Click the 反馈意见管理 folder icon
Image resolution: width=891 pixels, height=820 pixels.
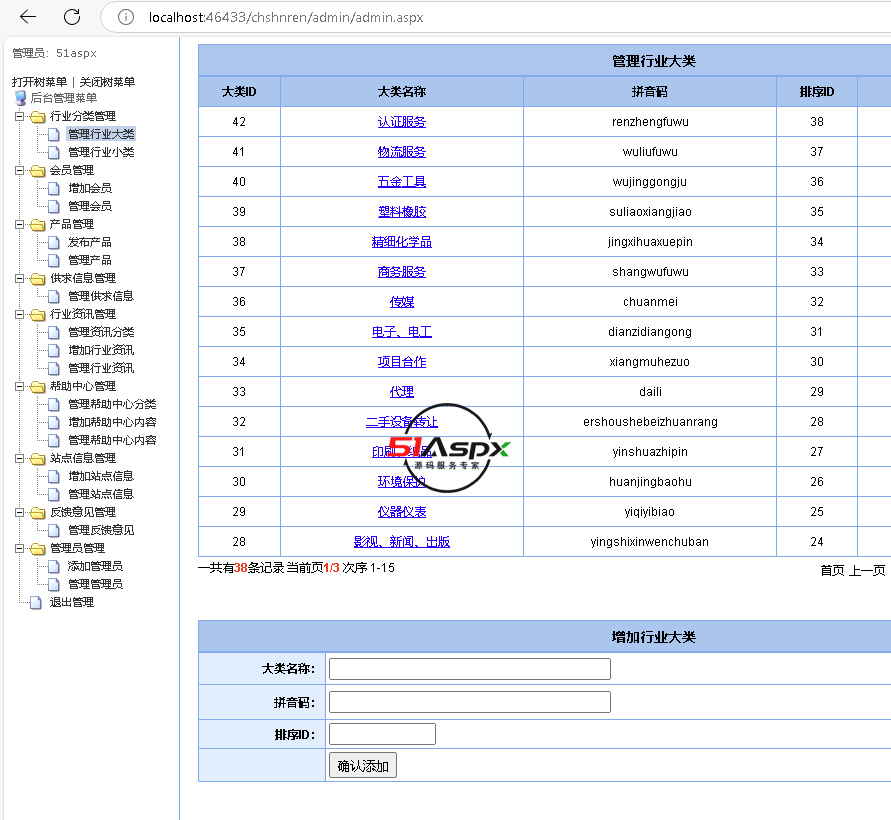coord(38,513)
